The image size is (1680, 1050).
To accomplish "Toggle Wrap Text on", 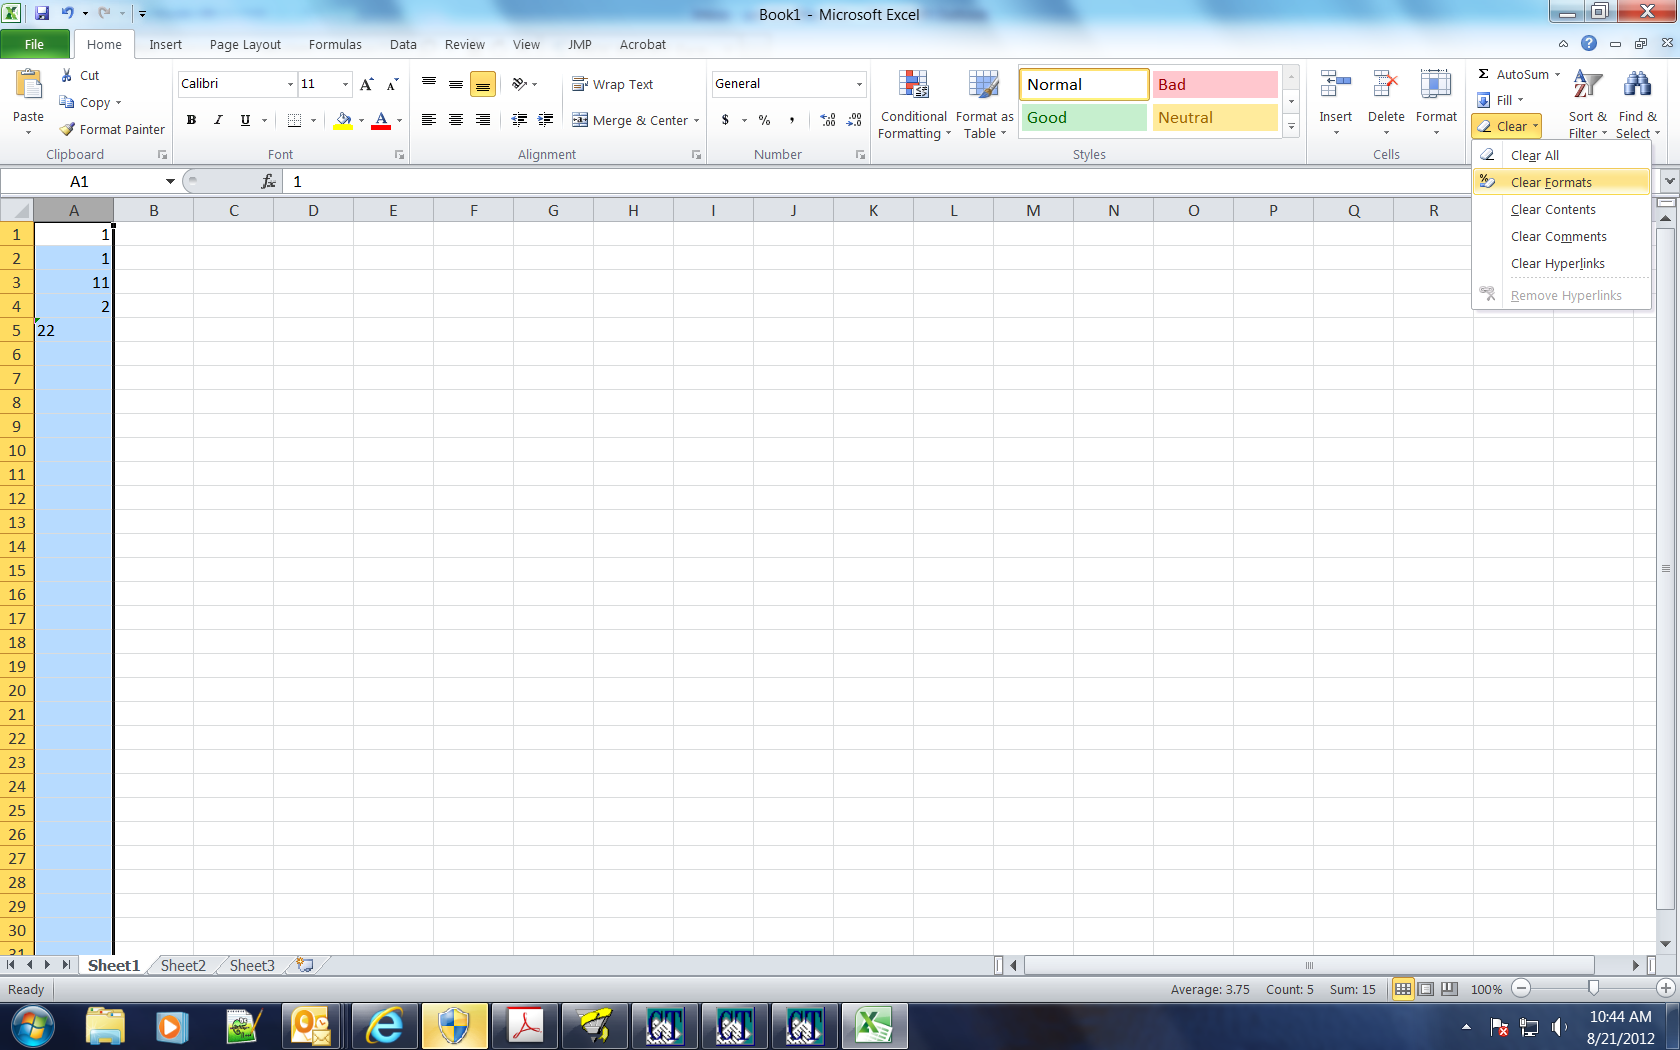I will click(613, 84).
